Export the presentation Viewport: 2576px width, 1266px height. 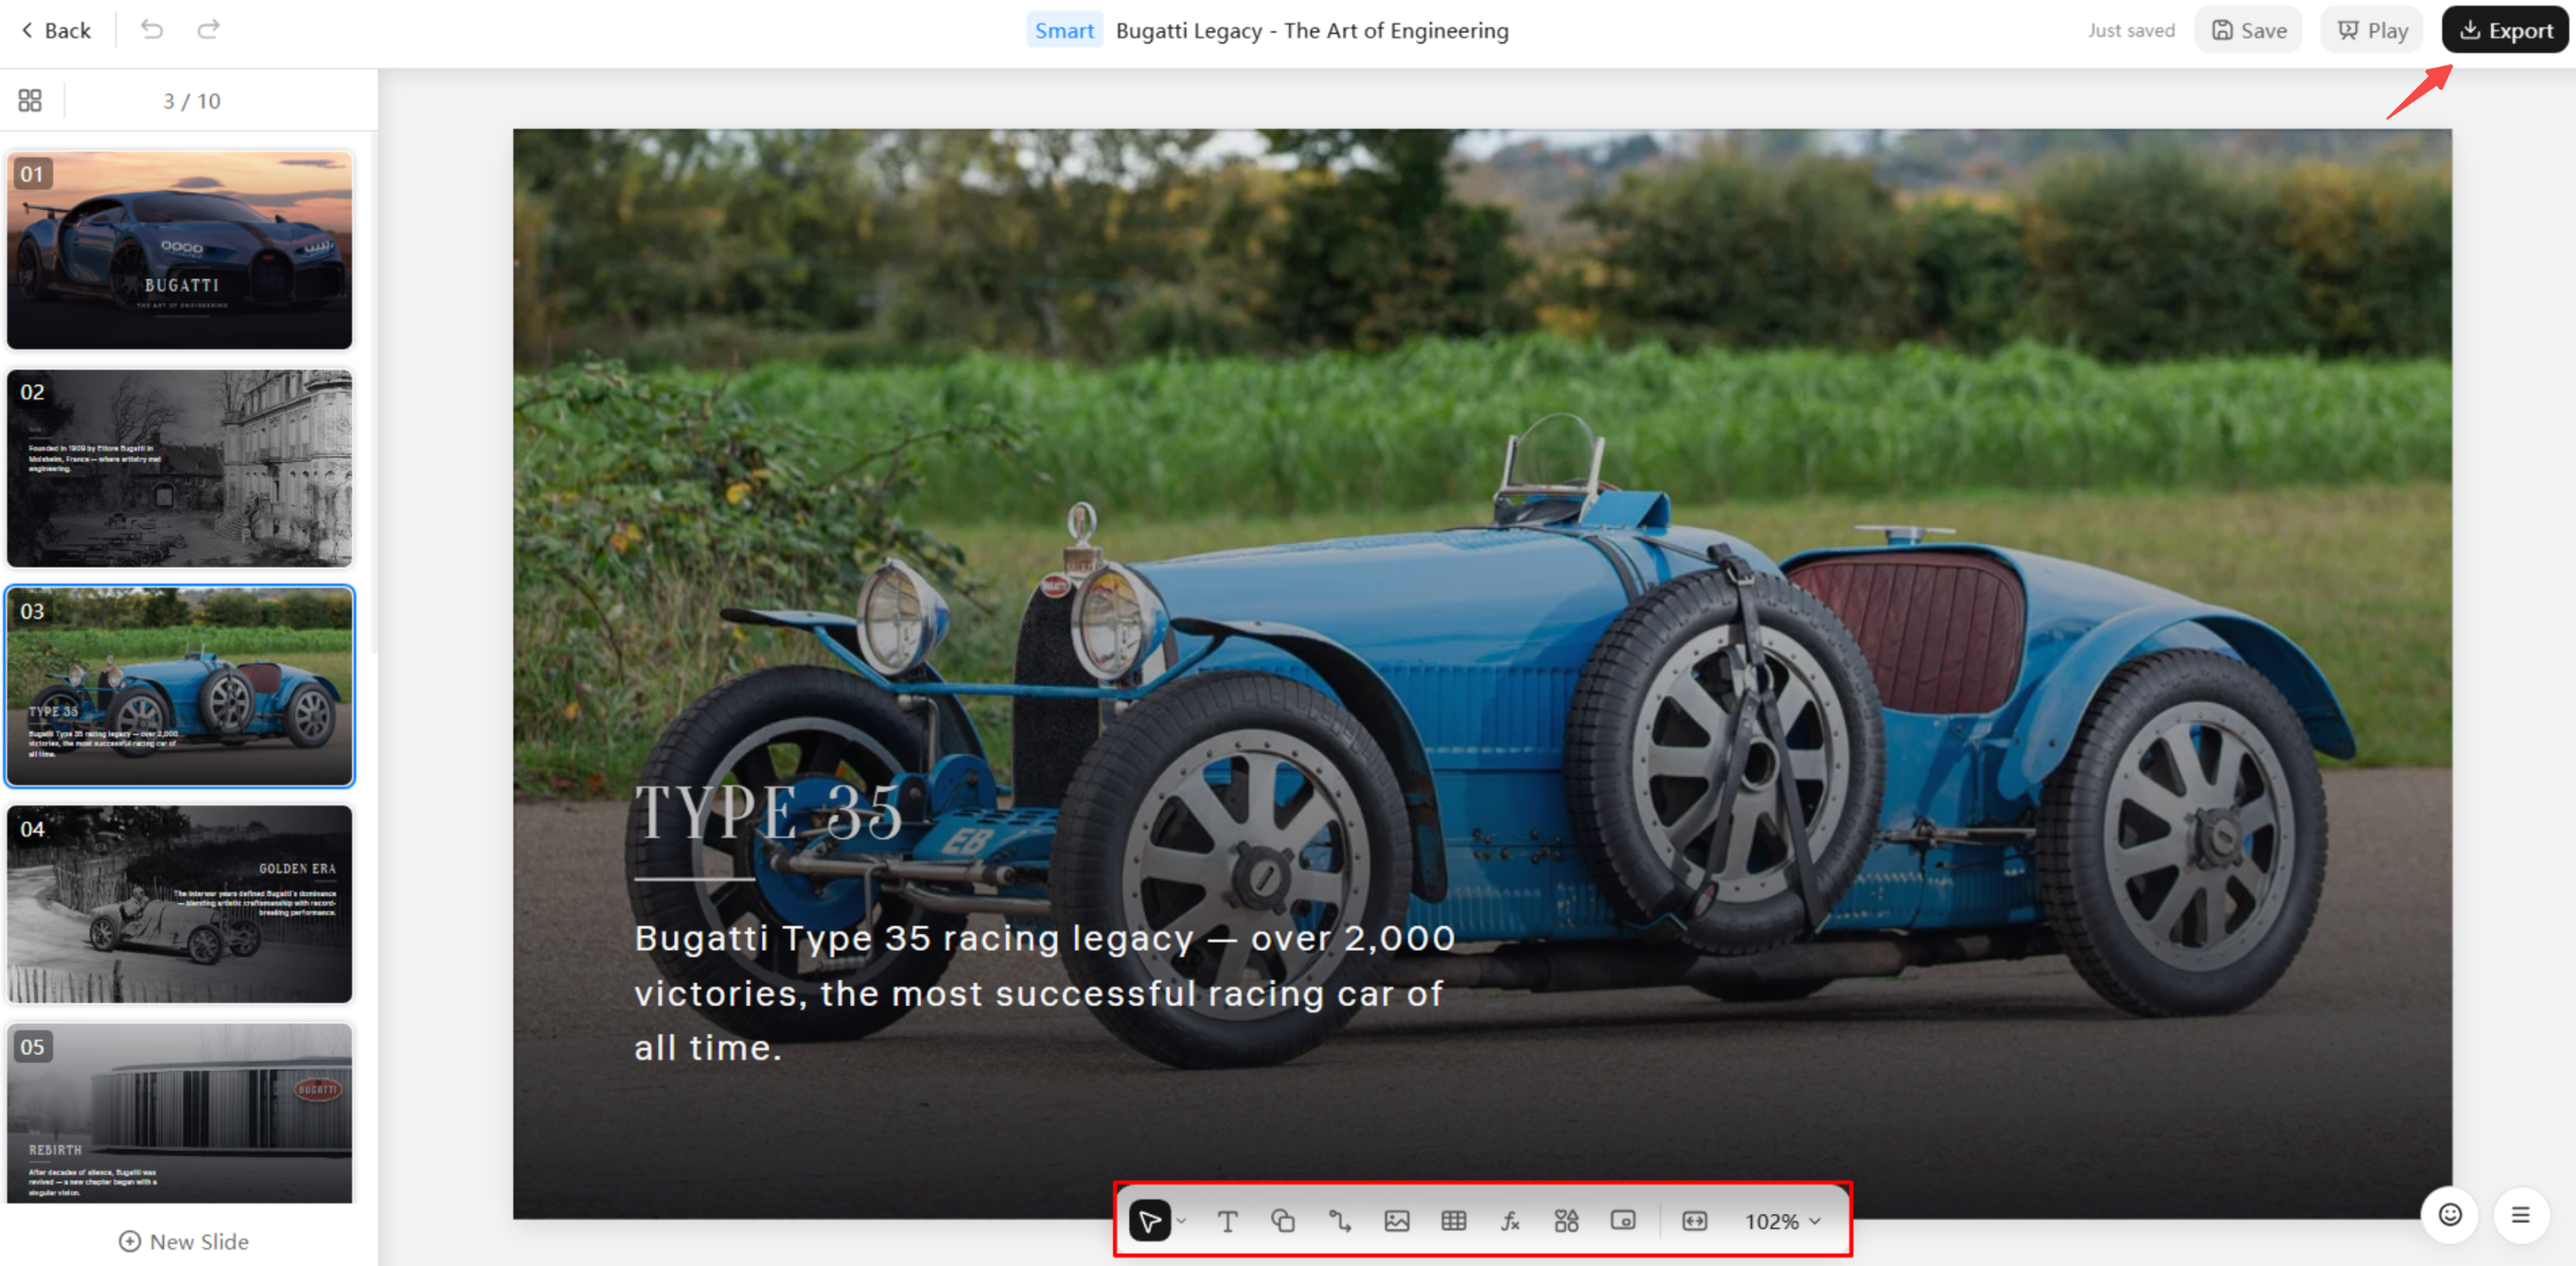[x=2505, y=30]
